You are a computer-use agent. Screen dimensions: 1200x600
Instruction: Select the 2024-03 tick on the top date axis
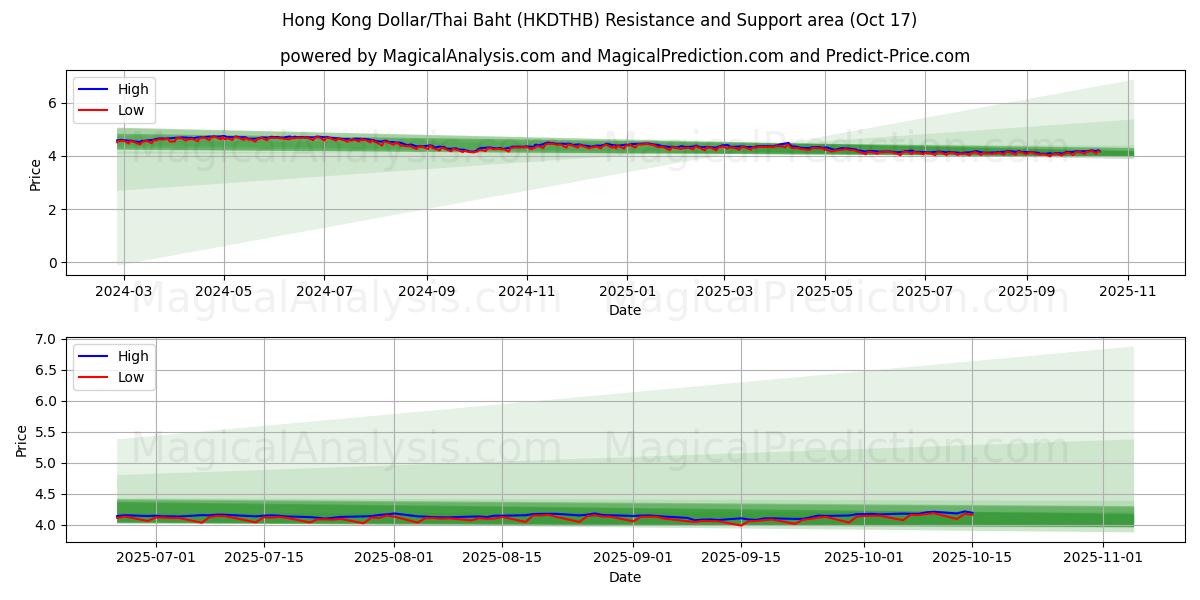[x=124, y=292]
